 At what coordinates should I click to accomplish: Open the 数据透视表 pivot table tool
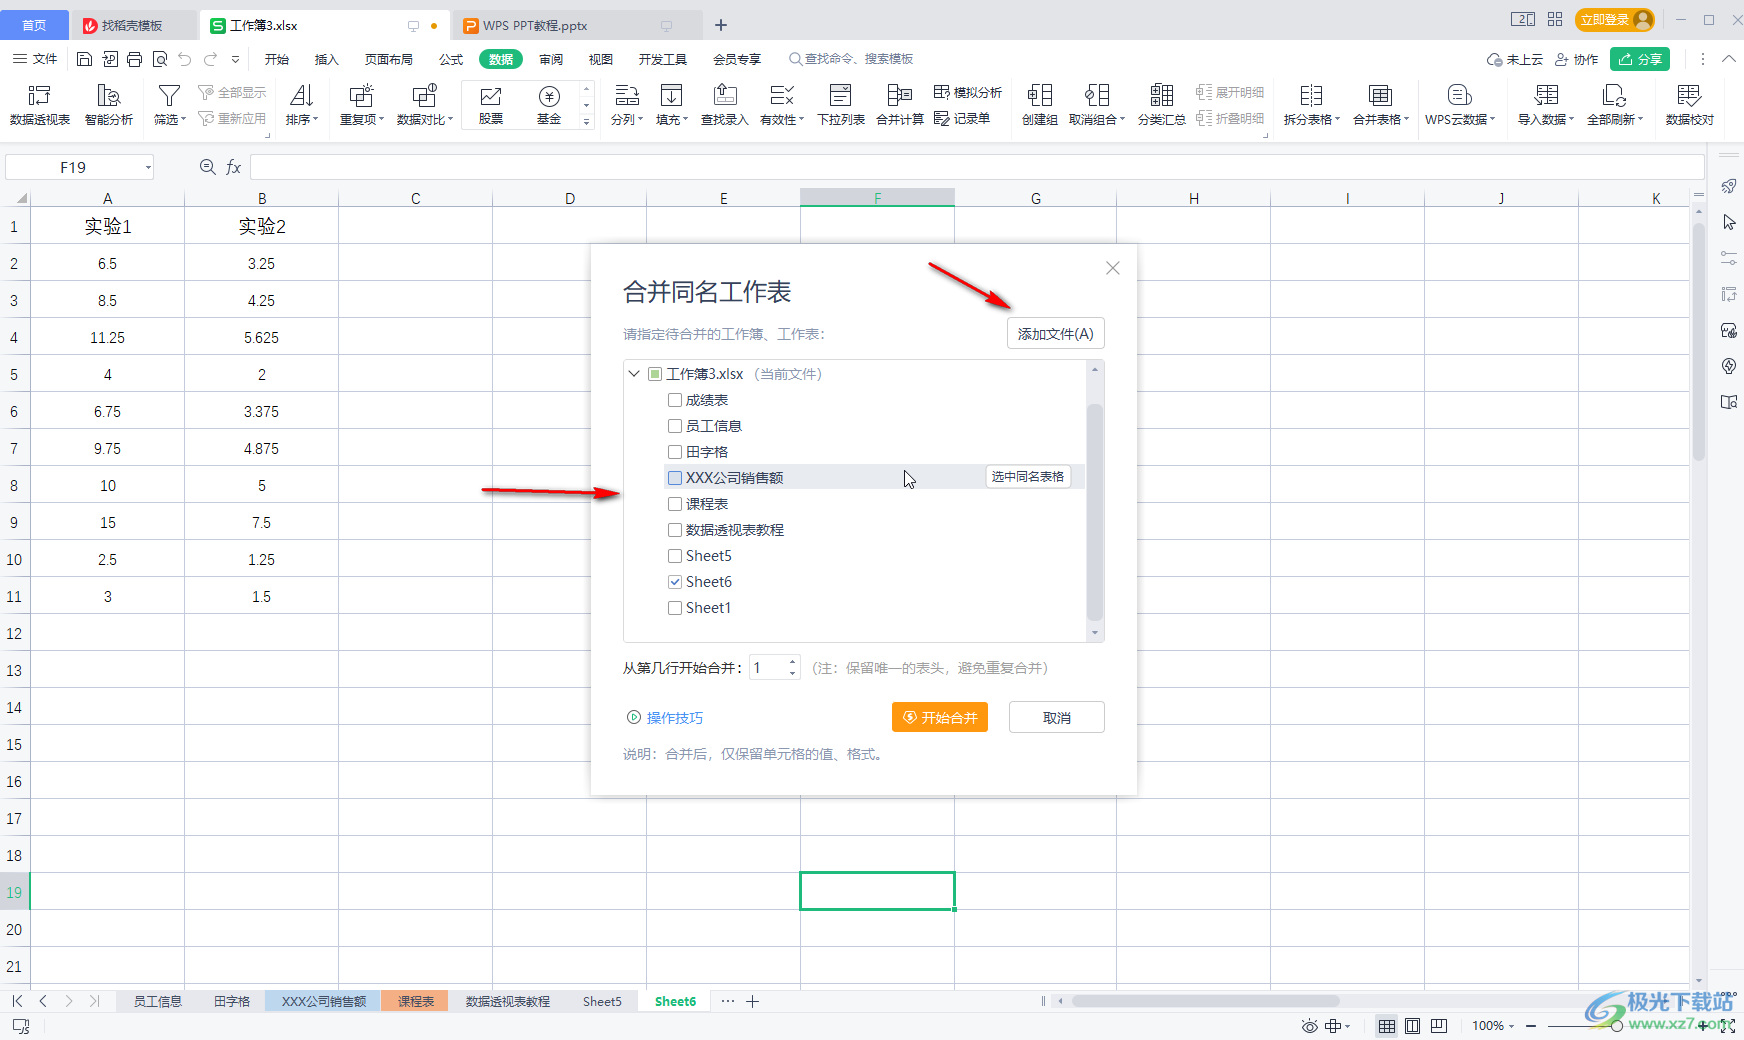[x=40, y=105]
